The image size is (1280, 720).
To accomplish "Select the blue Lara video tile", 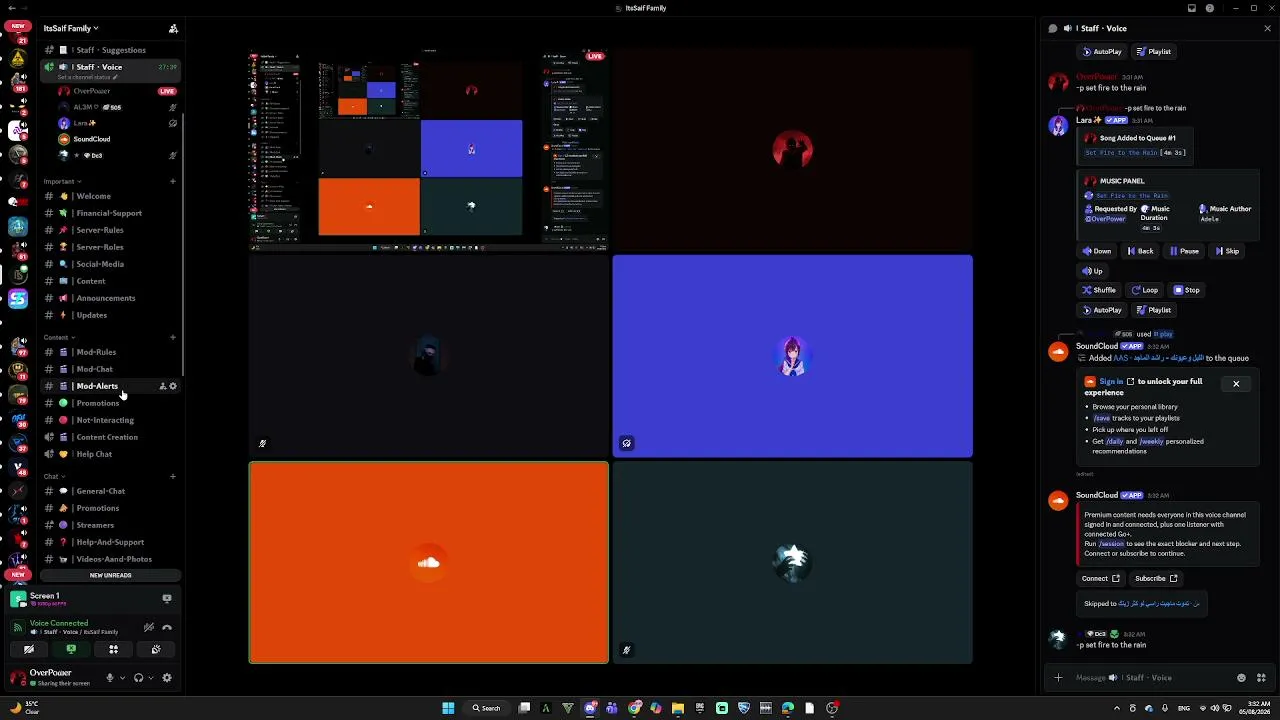I will click(792, 356).
